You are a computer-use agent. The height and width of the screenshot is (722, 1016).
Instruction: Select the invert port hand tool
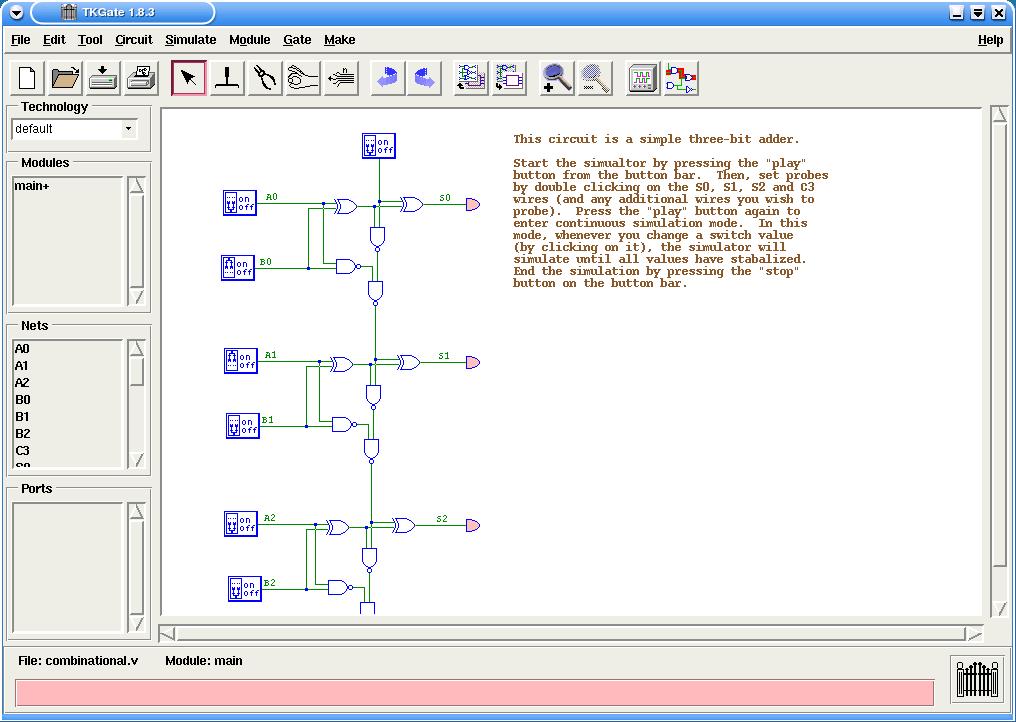pyautogui.click(x=303, y=78)
